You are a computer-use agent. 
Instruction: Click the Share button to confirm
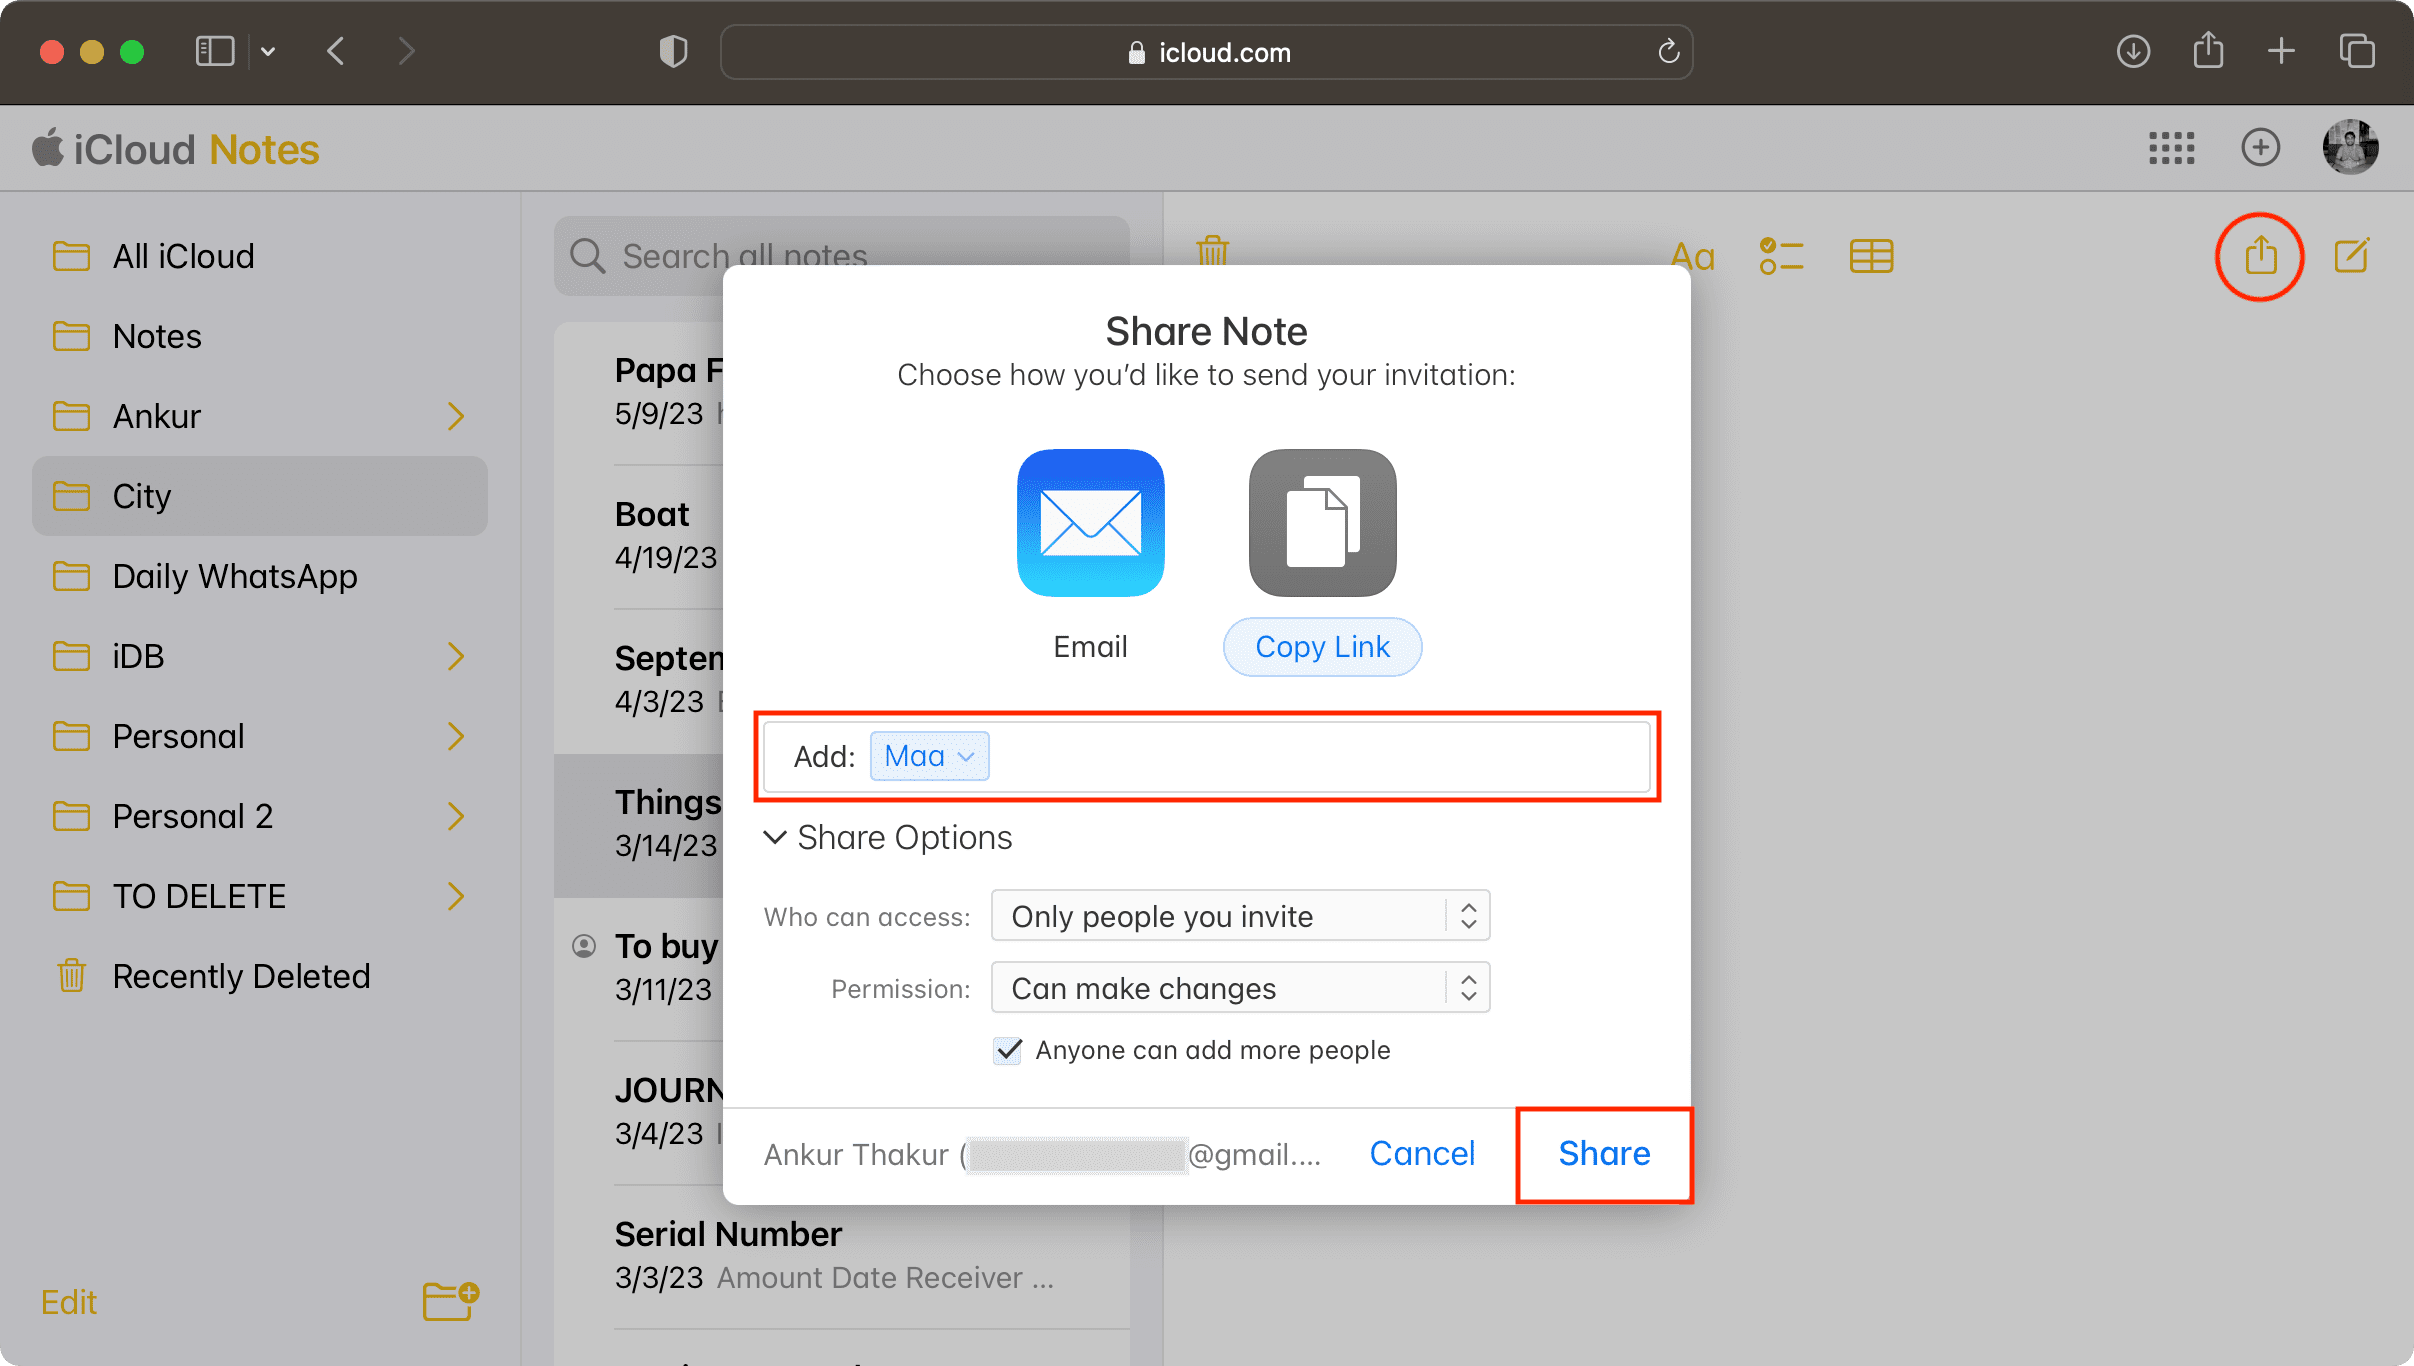click(1603, 1154)
